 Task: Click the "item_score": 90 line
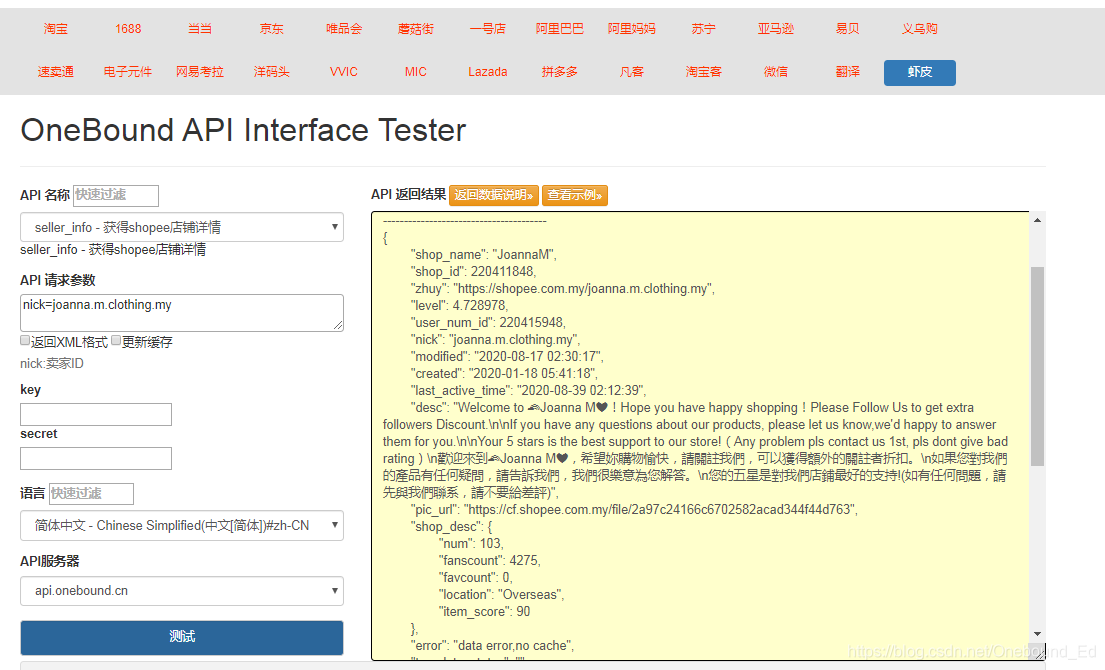484,612
